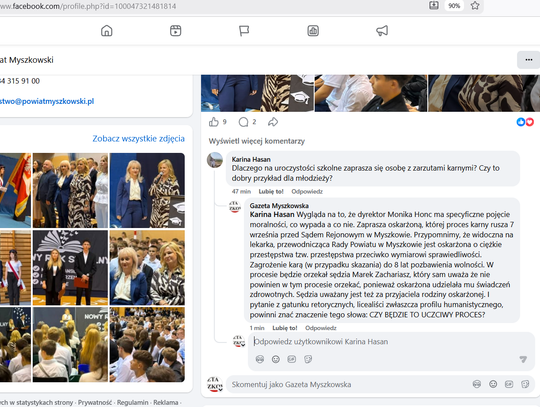The height and width of the screenshot is (407, 540).
Task: Click Reklama footer link
Action: [x=166, y=403]
